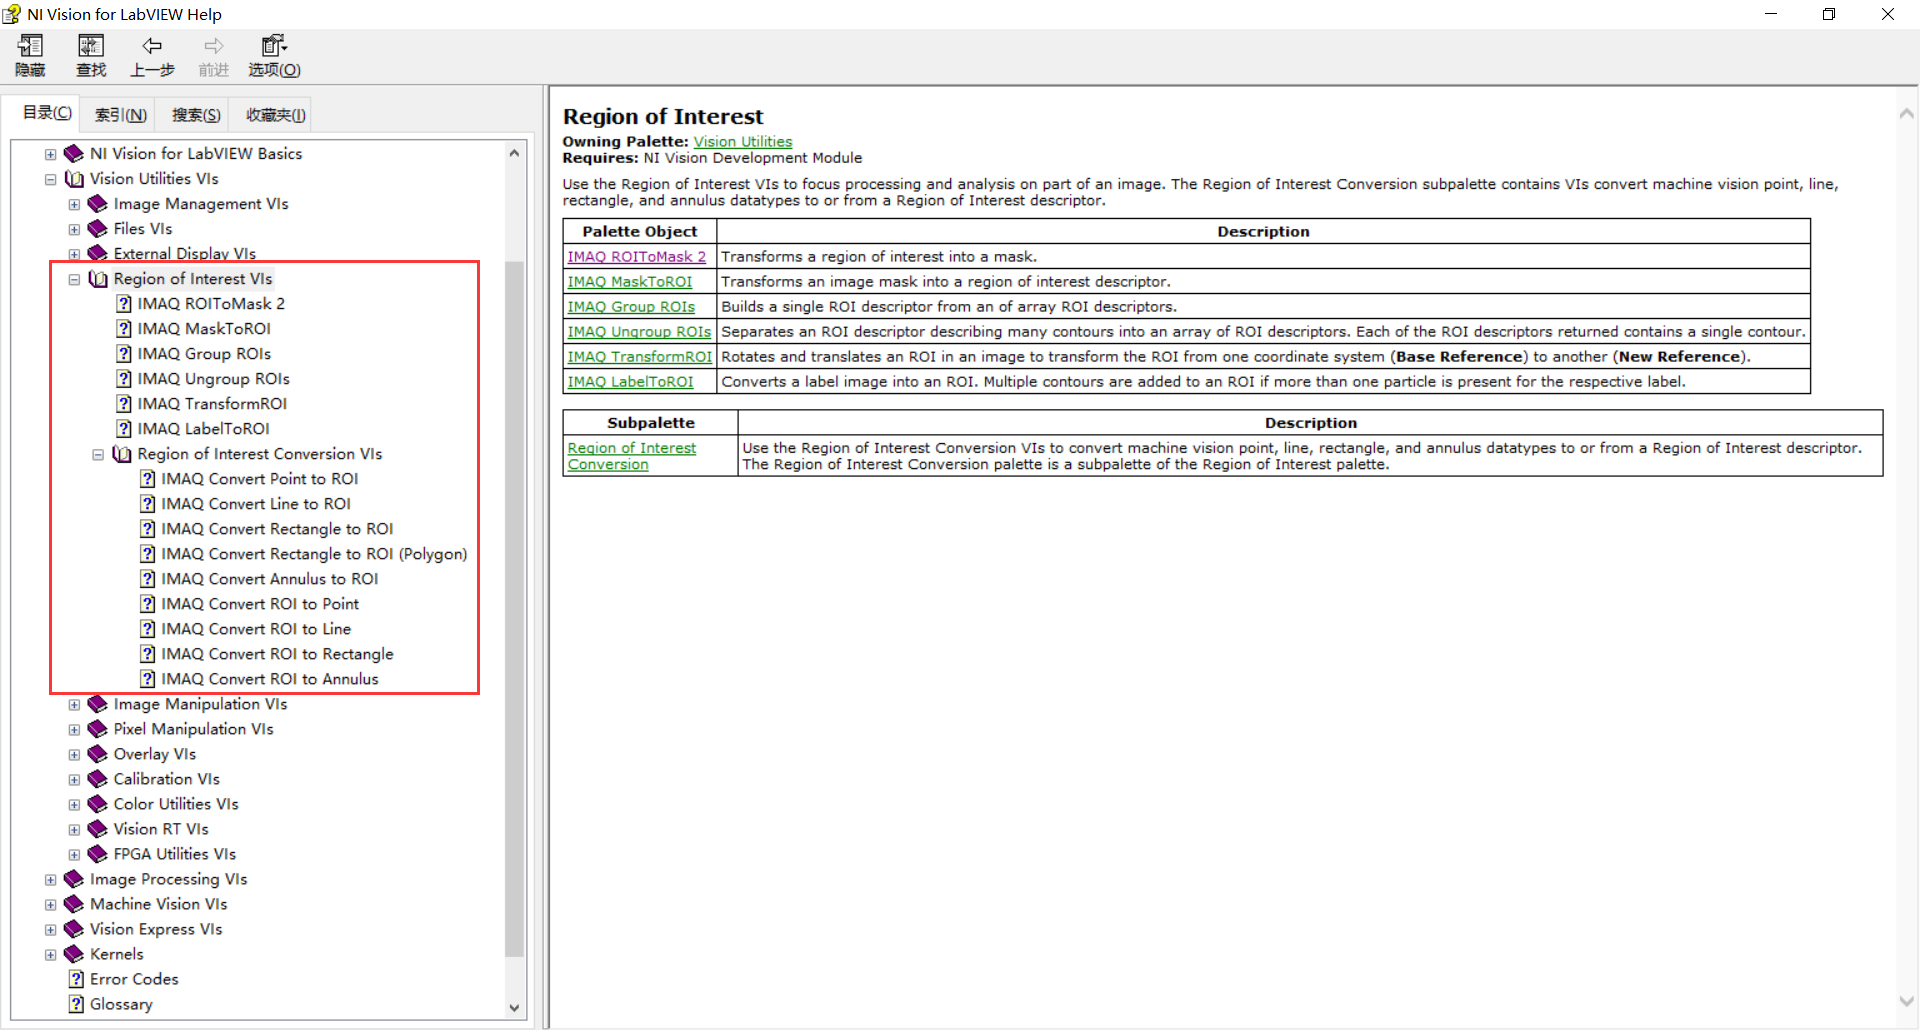
Task: Select IMAQ Convert ROI to Line entry
Action: 256,628
